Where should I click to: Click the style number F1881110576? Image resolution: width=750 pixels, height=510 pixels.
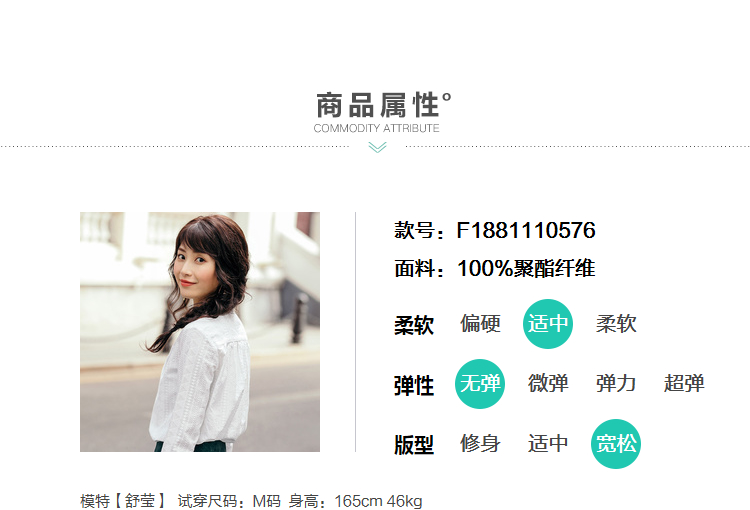point(526,230)
